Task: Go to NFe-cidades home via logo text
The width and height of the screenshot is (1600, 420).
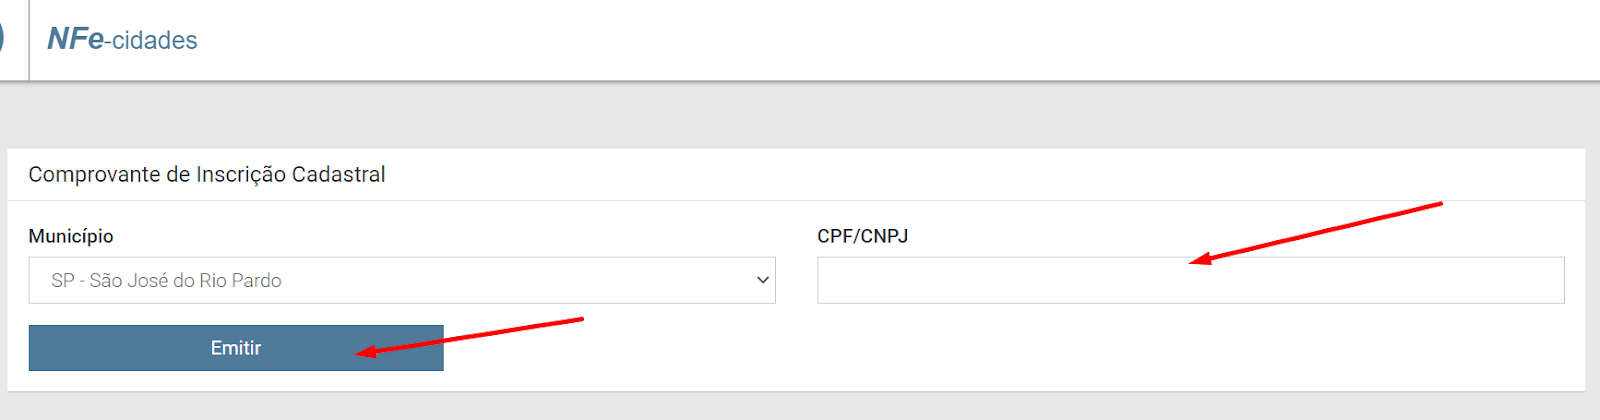Action: (122, 39)
